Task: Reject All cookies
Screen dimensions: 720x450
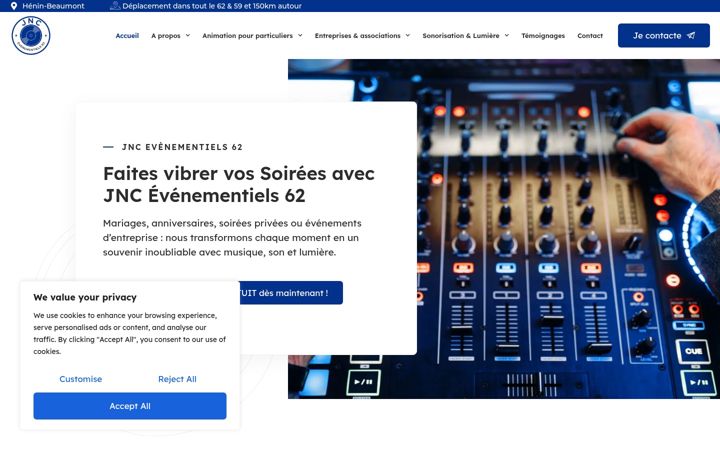Action: click(x=177, y=379)
